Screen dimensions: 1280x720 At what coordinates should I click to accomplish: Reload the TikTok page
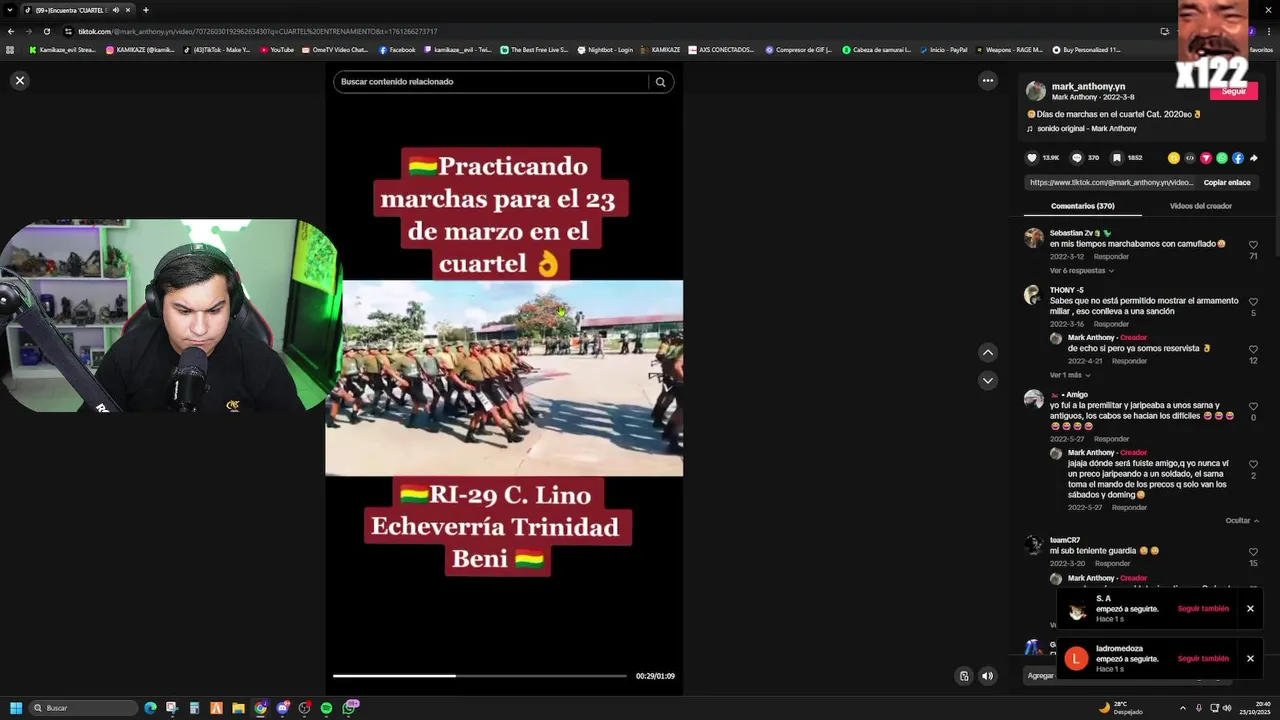(x=46, y=31)
